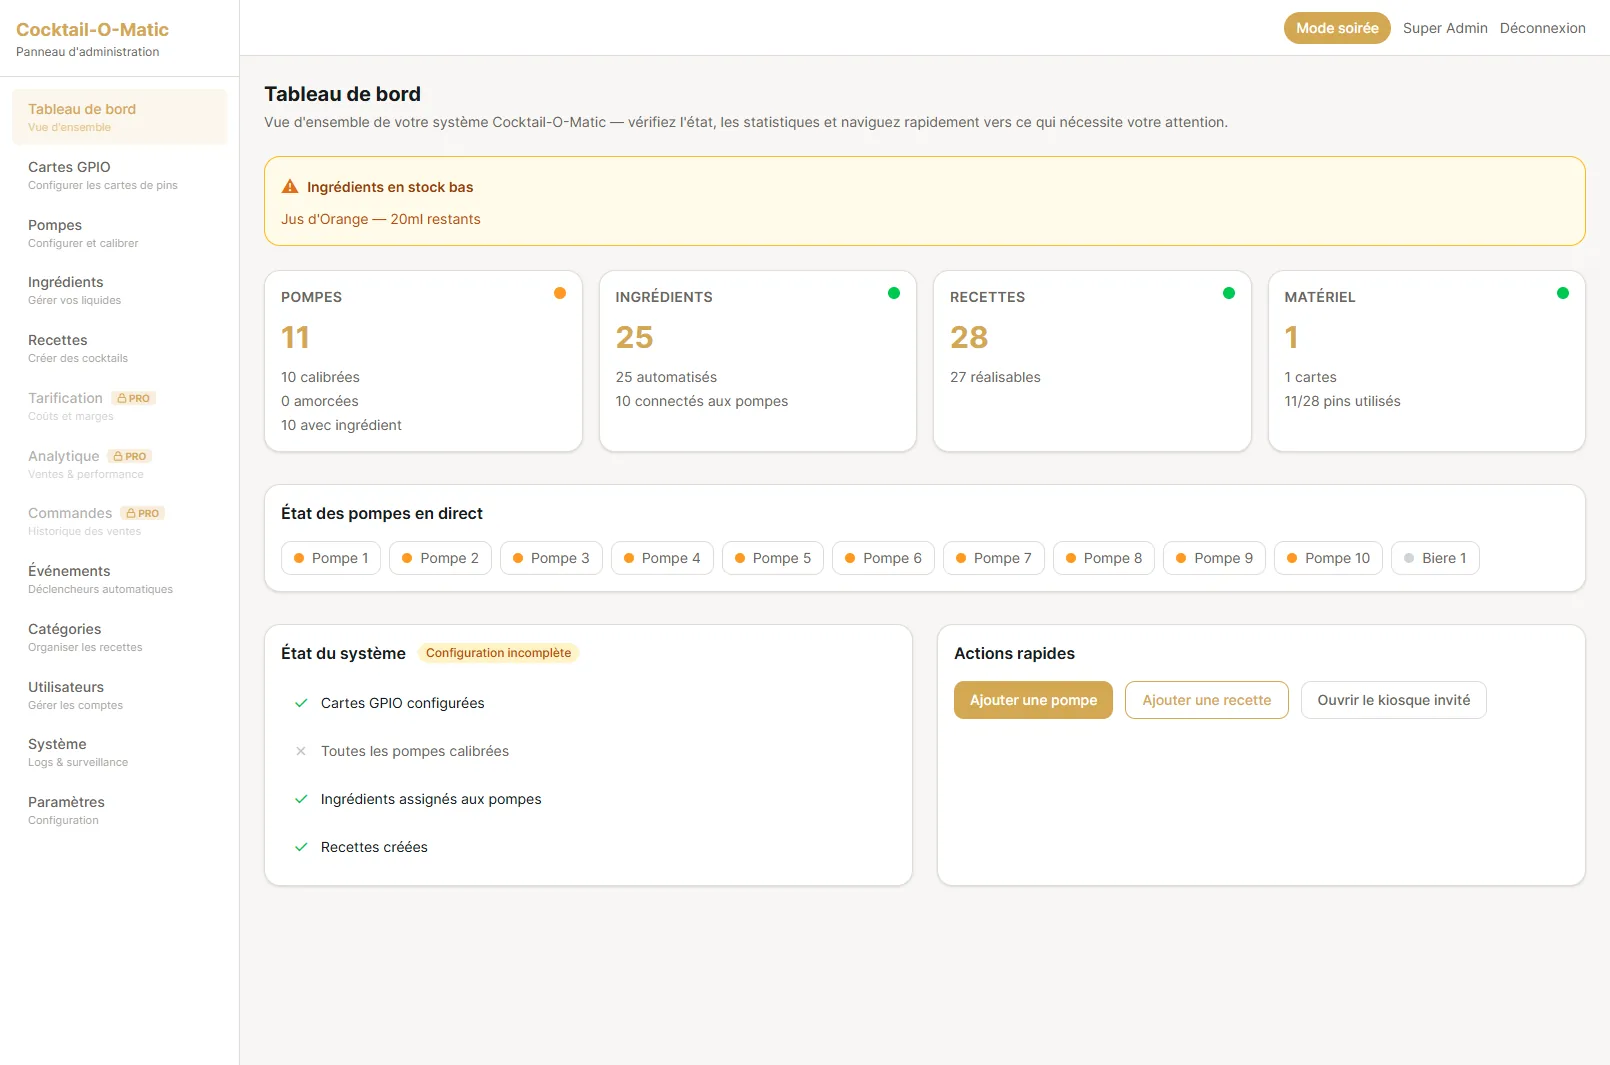This screenshot has height=1065, width=1610.
Task: Click '27 réalisables' text
Action: [995, 377]
